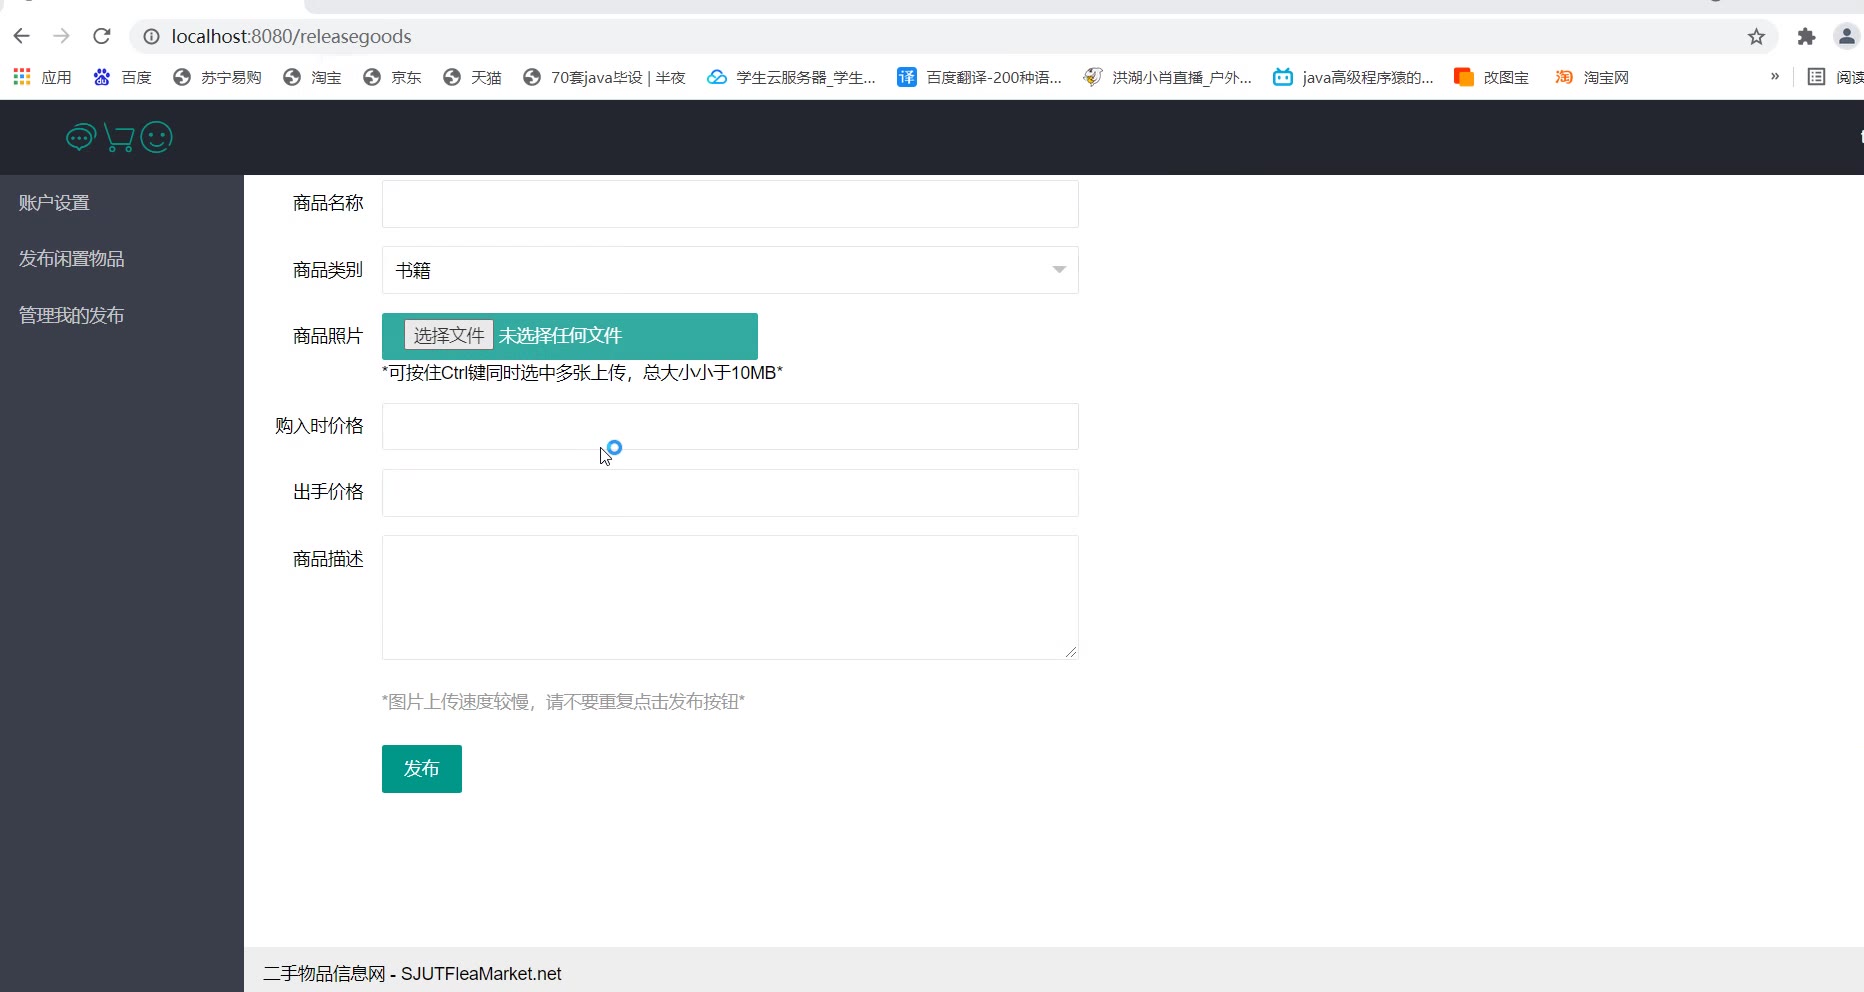The width and height of the screenshot is (1864, 992).
Task: View site info icon beside localhost URL
Action: [x=152, y=37]
